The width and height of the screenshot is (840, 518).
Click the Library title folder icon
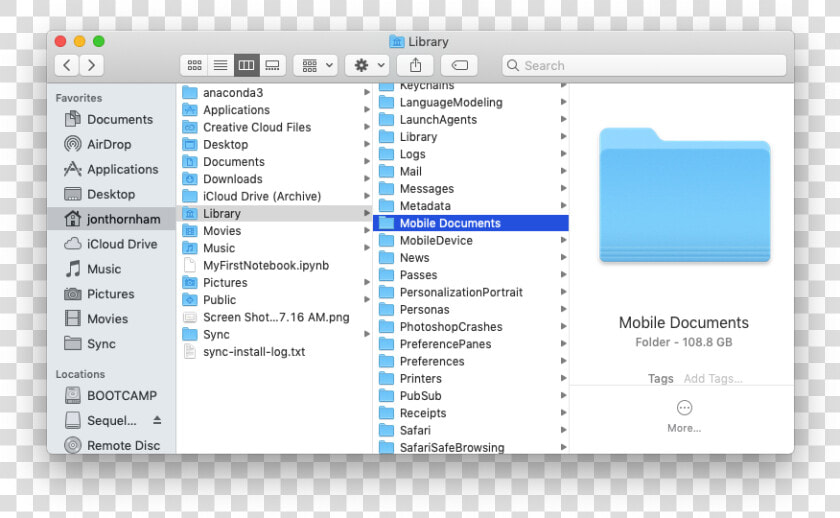point(396,41)
